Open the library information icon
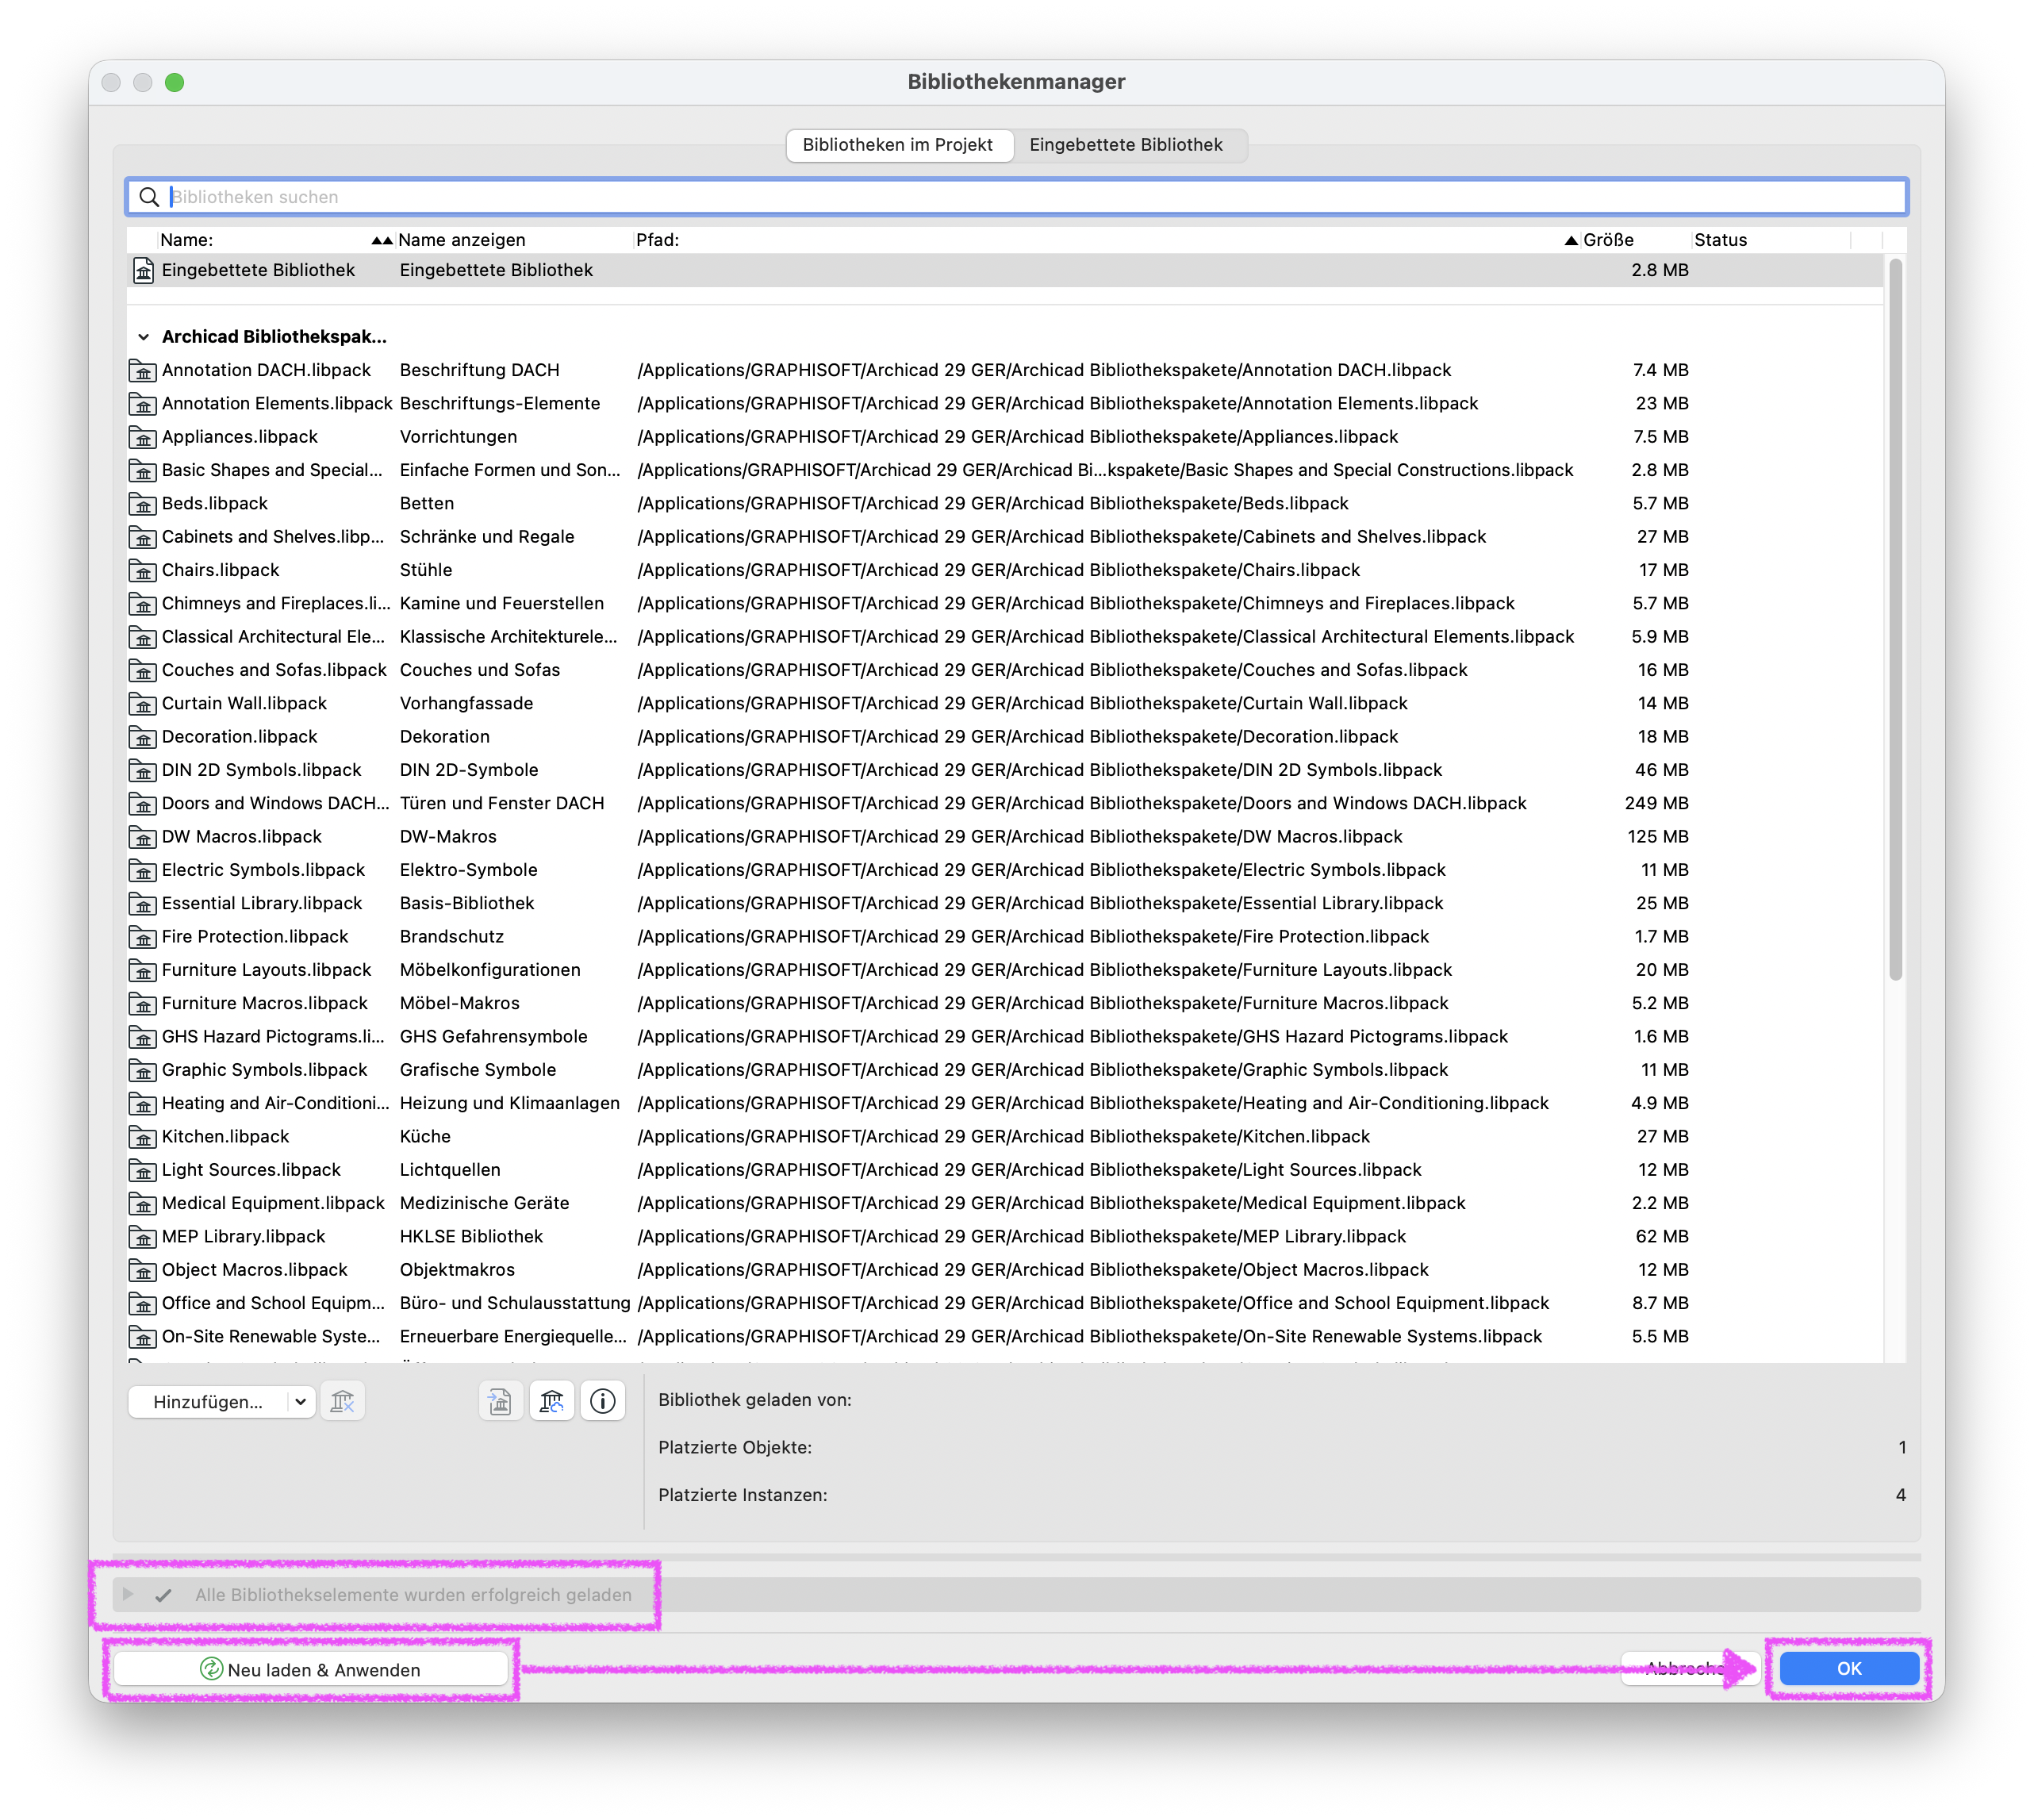Screen dimensions: 2034x1820 602,1401
